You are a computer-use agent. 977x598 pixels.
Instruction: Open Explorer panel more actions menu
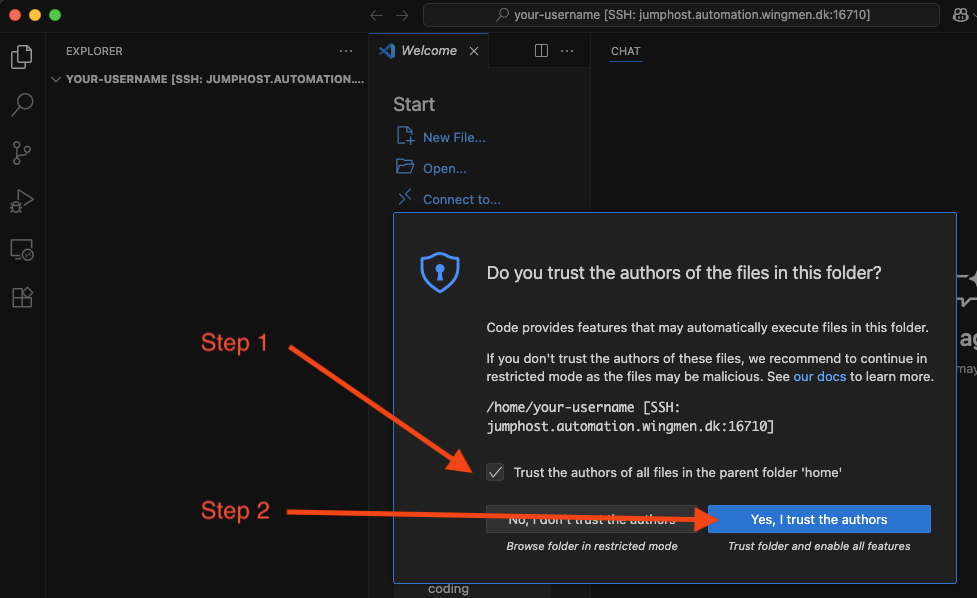click(x=346, y=51)
